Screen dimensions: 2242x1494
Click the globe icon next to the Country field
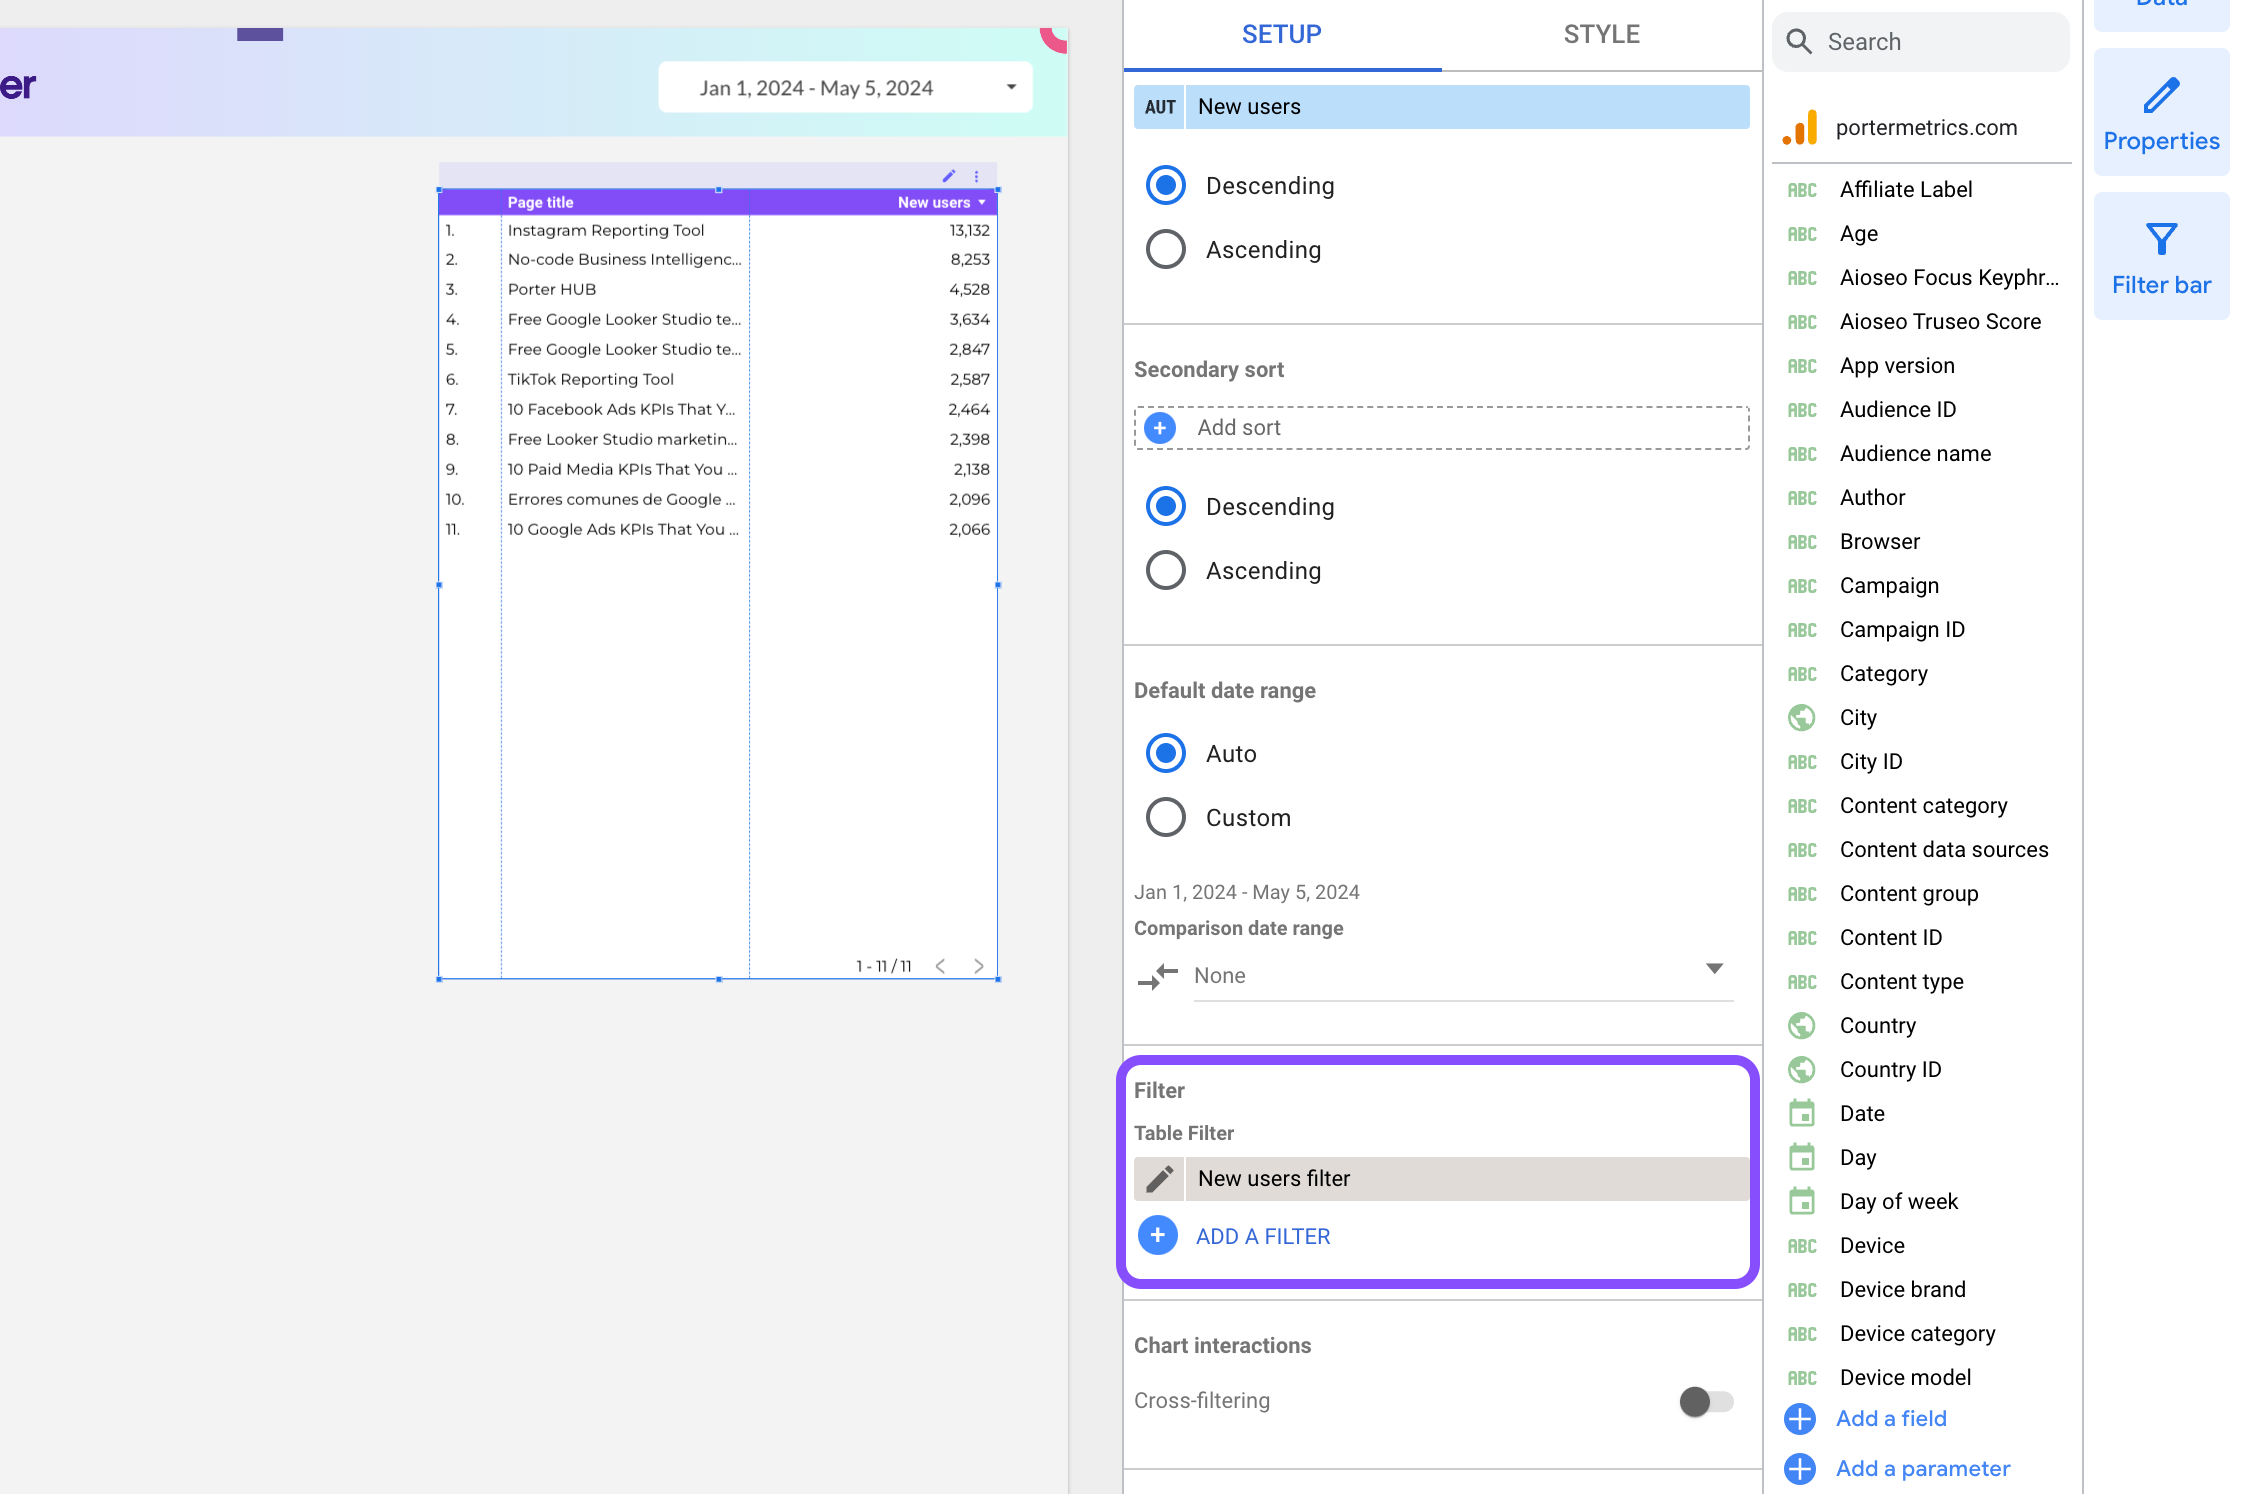[x=1802, y=1026]
